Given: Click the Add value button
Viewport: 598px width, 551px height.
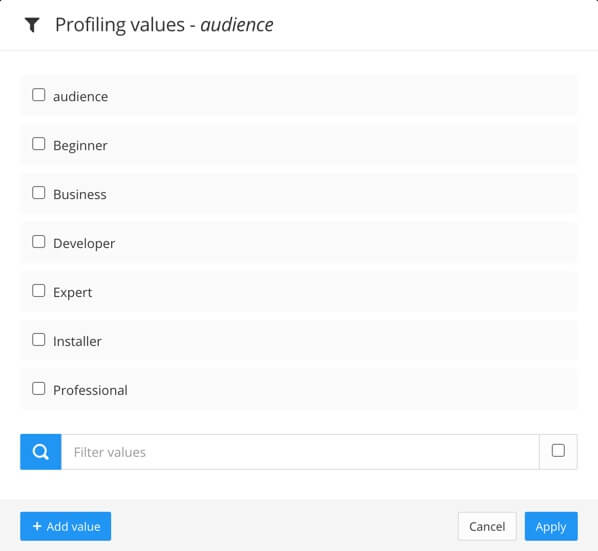Looking at the screenshot, I should coord(66,526).
